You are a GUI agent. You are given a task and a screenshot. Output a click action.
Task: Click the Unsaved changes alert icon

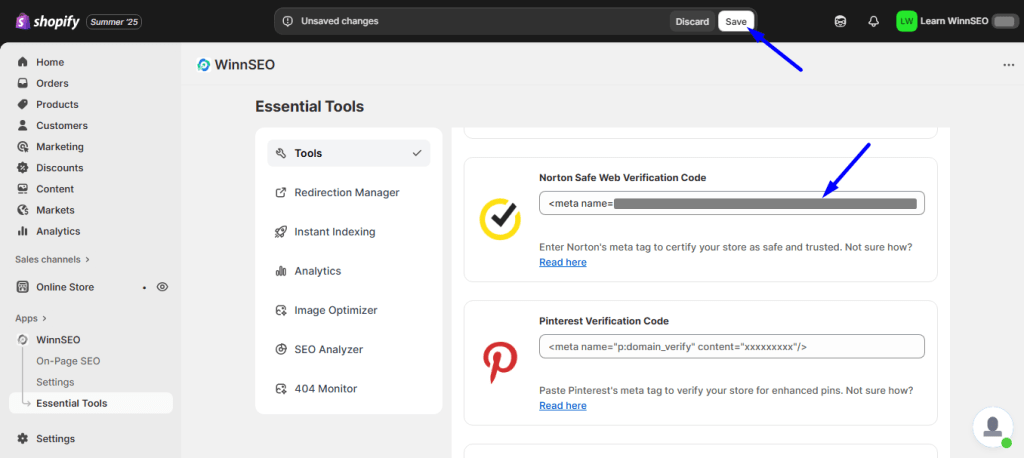[287, 22]
